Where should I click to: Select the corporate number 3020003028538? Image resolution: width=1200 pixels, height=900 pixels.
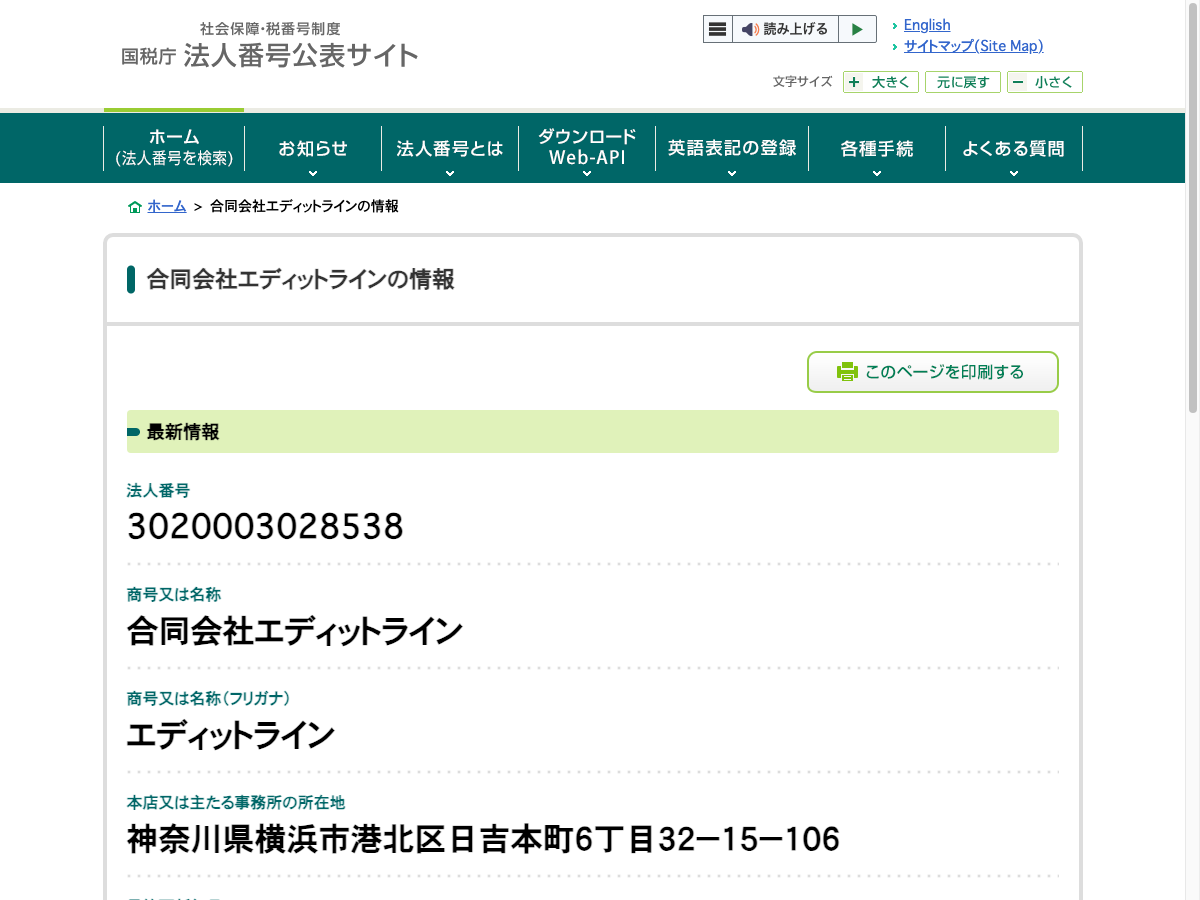coord(265,526)
